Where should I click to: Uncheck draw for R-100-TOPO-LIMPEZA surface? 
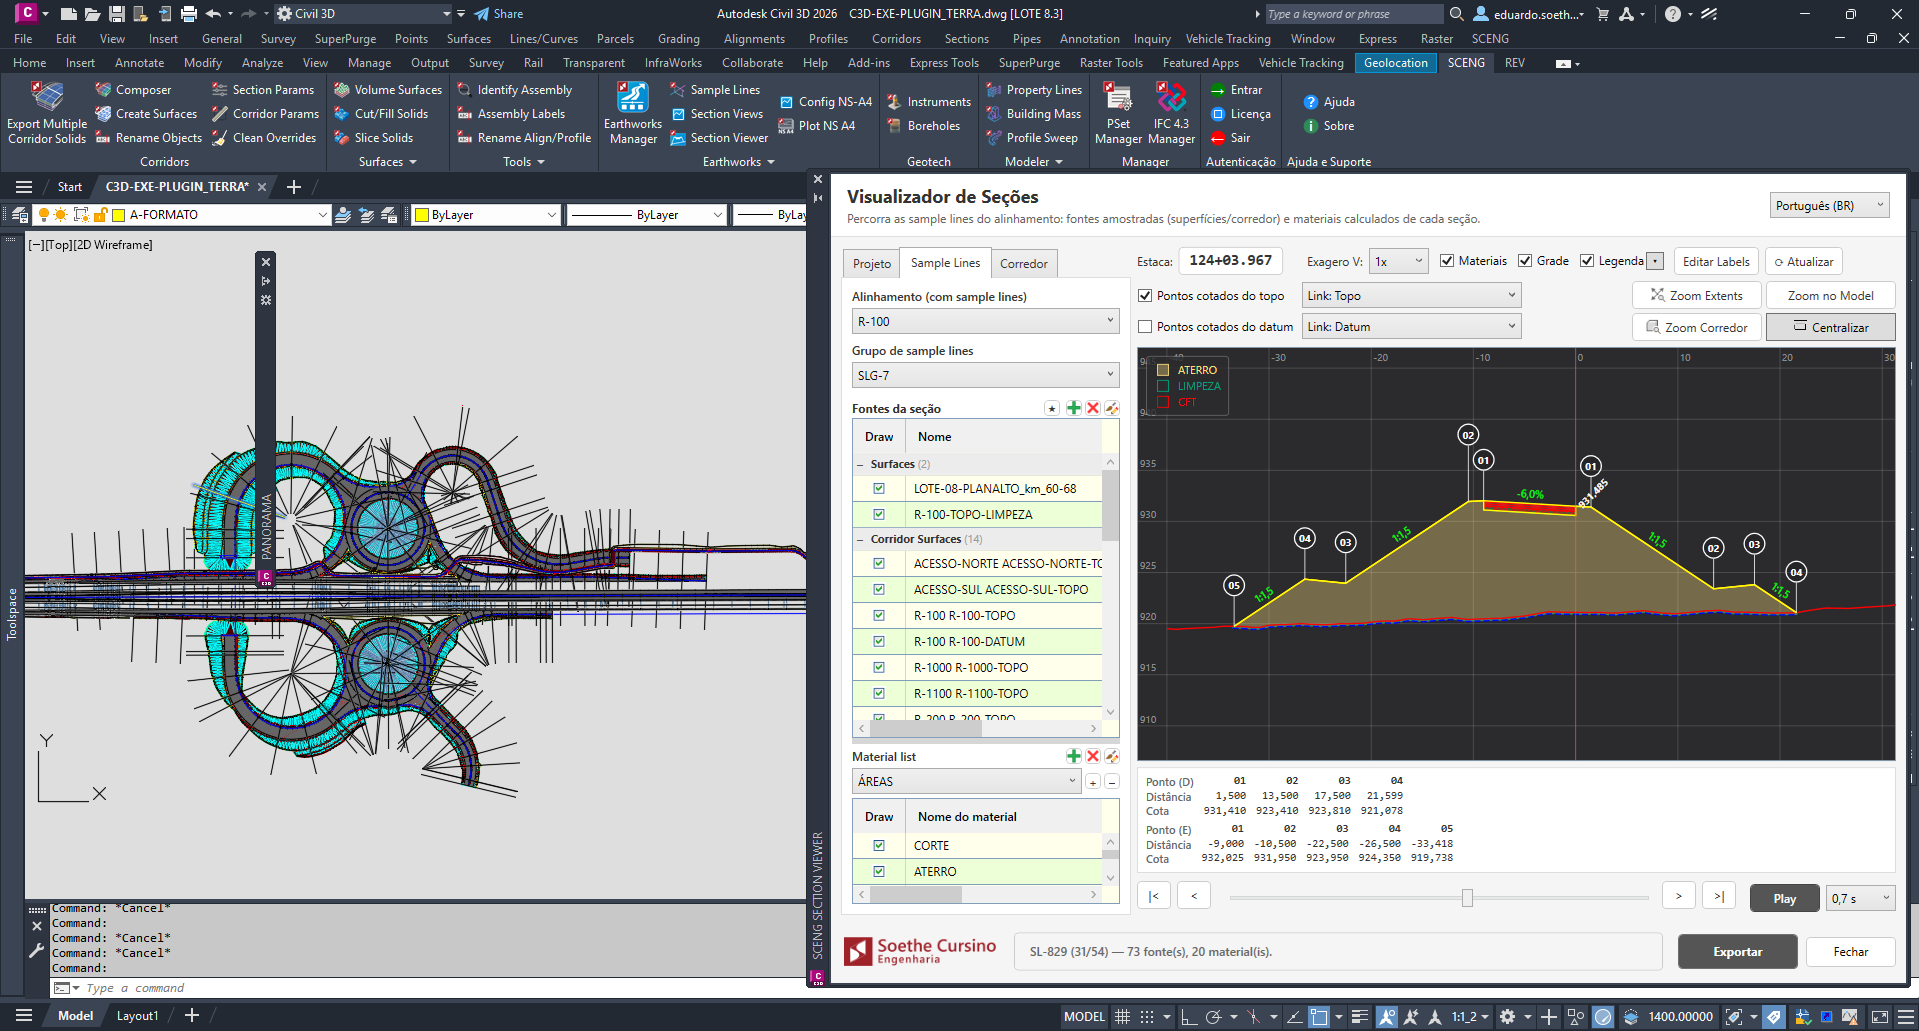click(879, 515)
